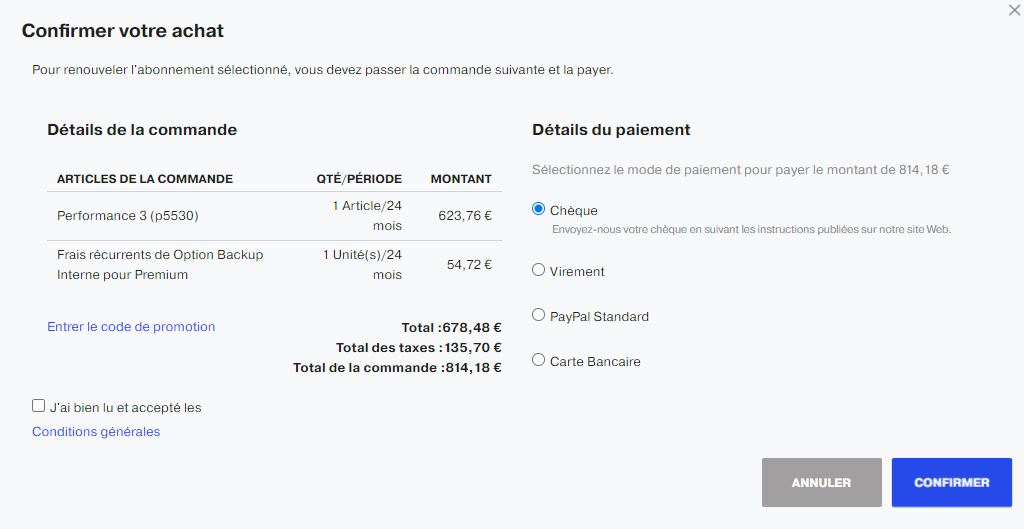The image size is (1024, 529).
Task: Click the QTÉ/PÉRIODE column header
Action: pos(359,179)
